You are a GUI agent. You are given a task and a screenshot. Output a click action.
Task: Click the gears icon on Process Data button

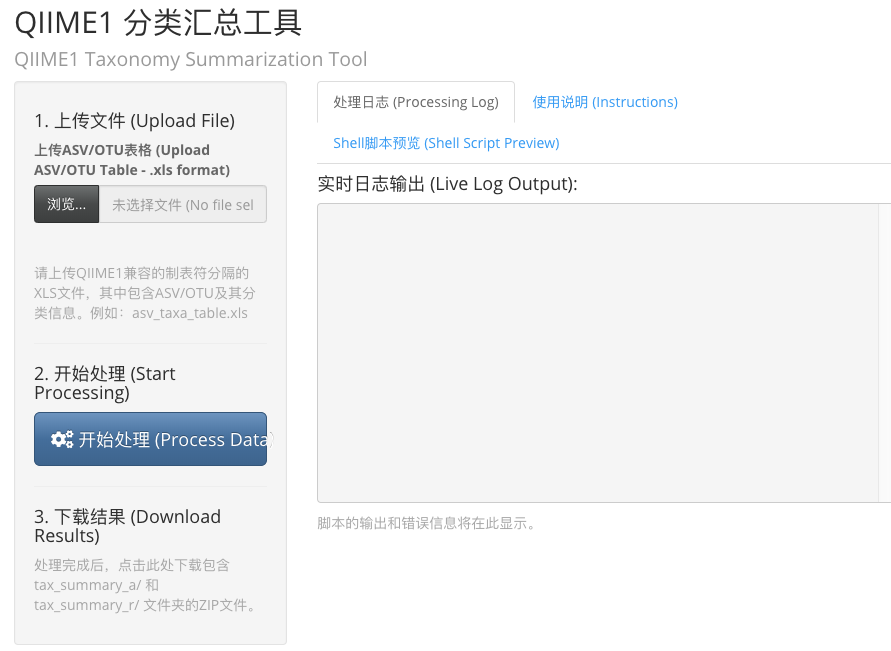point(62,439)
